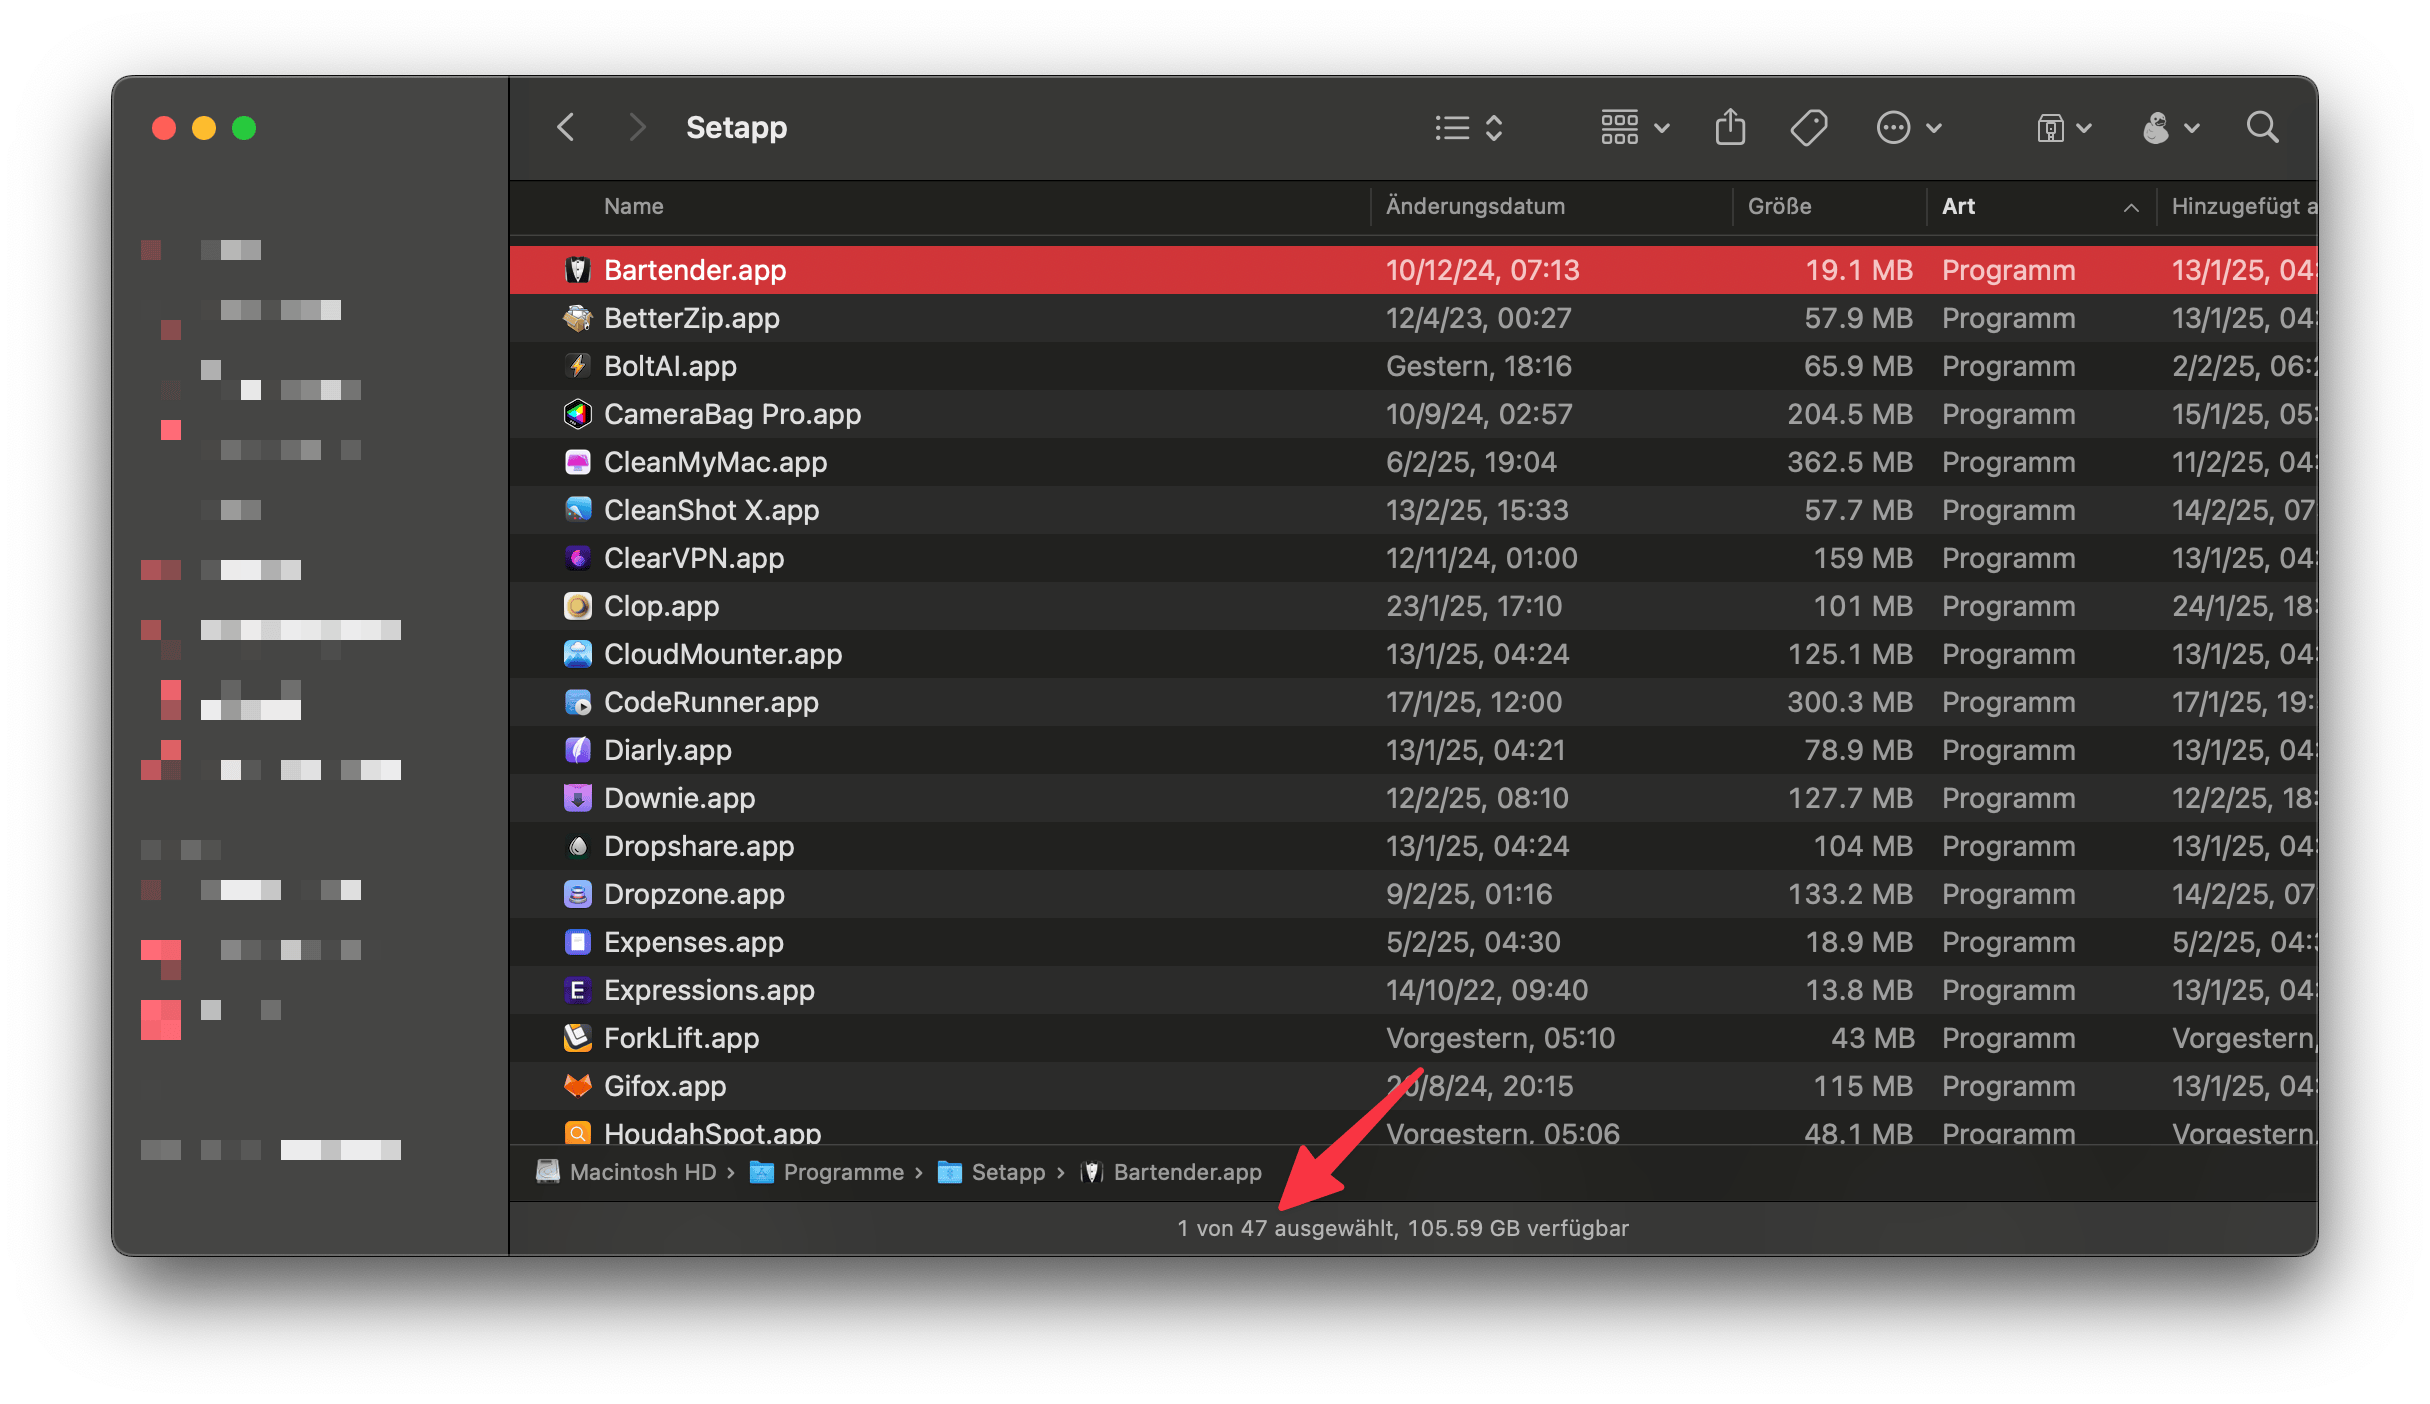The width and height of the screenshot is (2430, 1404).
Task: Open the duck icon toolbar dropdown
Action: 2171,128
